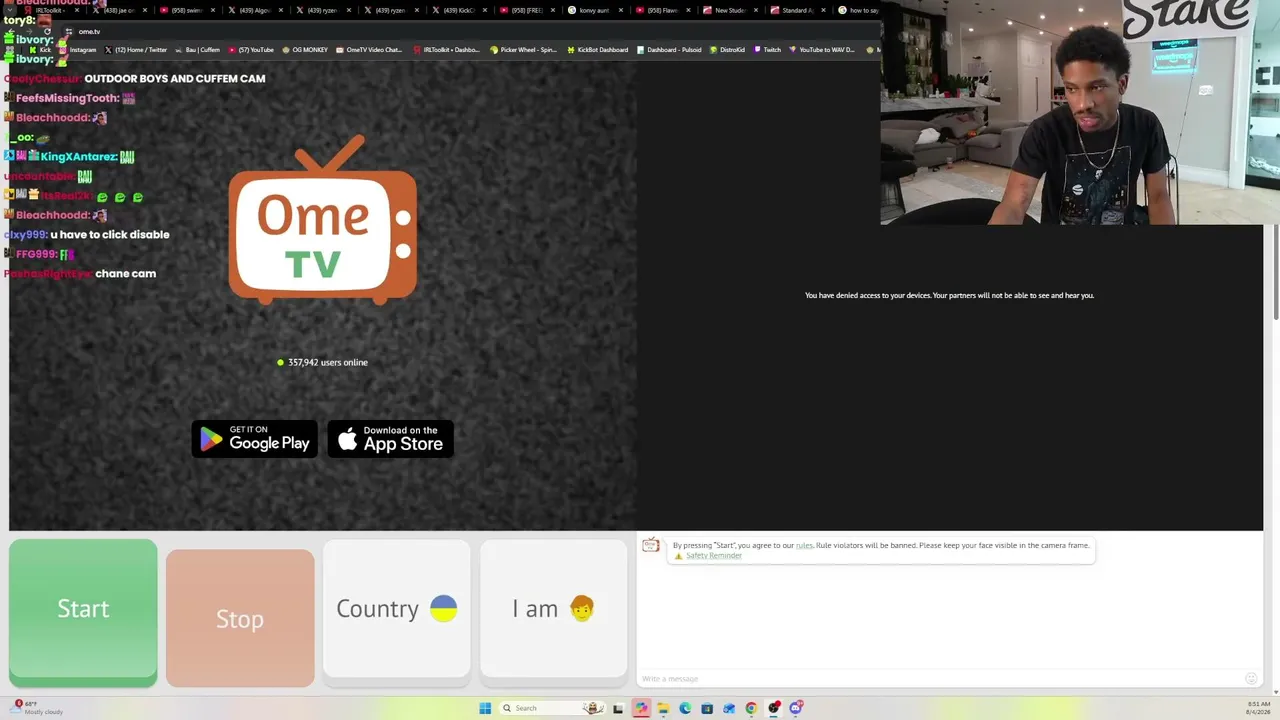This screenshot has height=720, width=1280.
Task: Open the weather widget showing Mostly cloudy
Action: point(35,707)
